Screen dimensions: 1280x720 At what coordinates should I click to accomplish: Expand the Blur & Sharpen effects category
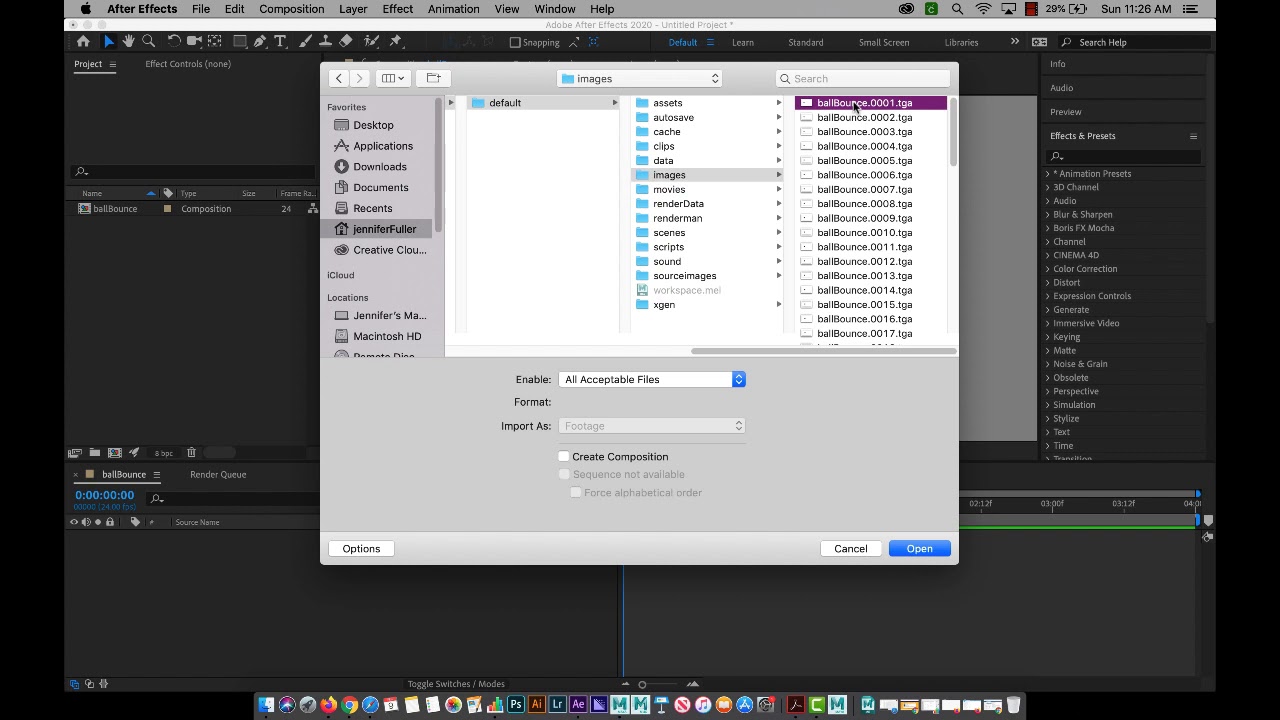click(1048, 215)
